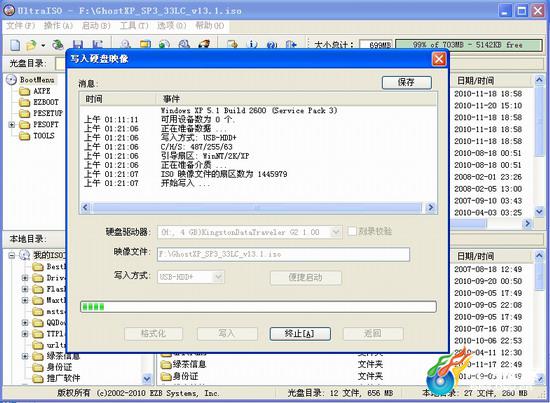Click the 格式化 format button
Image resolution: width=550 pixels, height=403 pixels.
point(153,334)
